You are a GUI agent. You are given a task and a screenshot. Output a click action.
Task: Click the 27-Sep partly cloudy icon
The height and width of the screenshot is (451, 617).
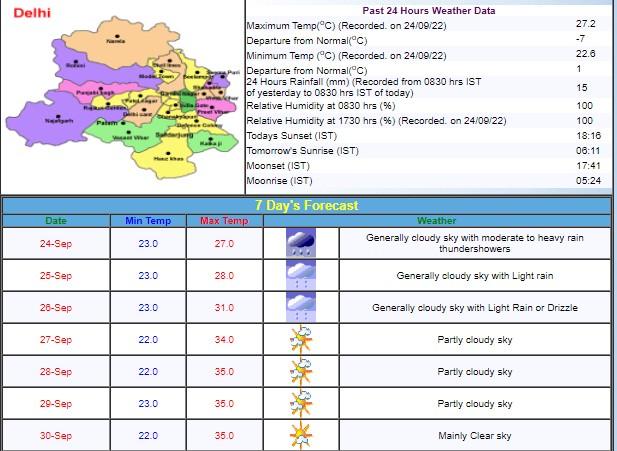click(298, 339)
